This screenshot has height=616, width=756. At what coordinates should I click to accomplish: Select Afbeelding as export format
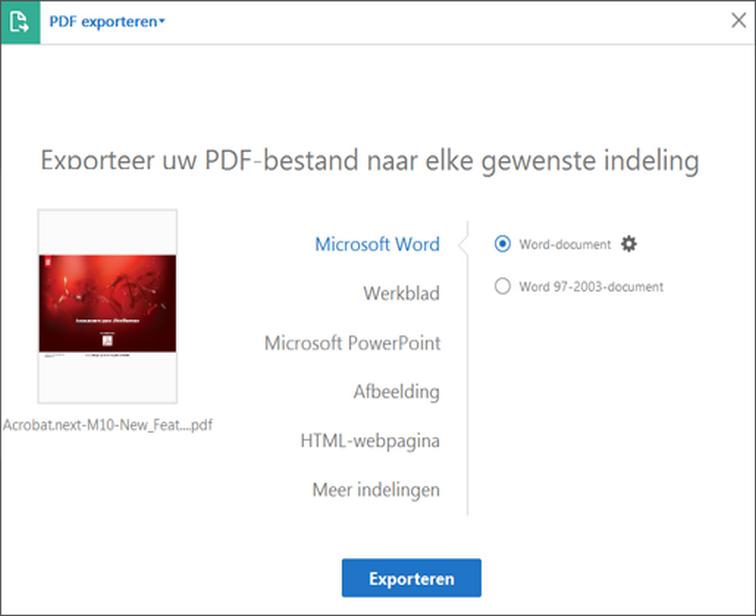click(396, 392)
